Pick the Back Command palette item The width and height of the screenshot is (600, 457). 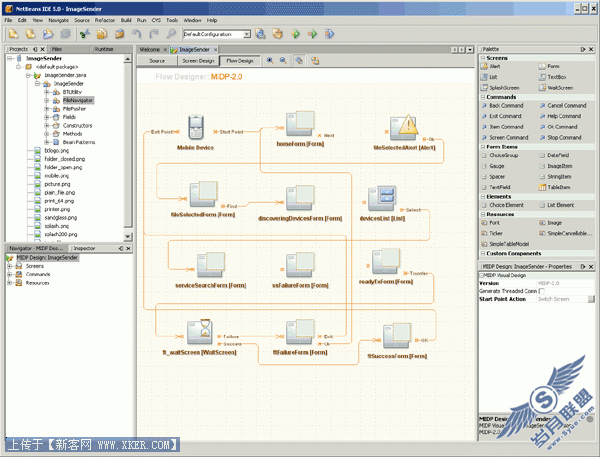(x=502, y=106)
